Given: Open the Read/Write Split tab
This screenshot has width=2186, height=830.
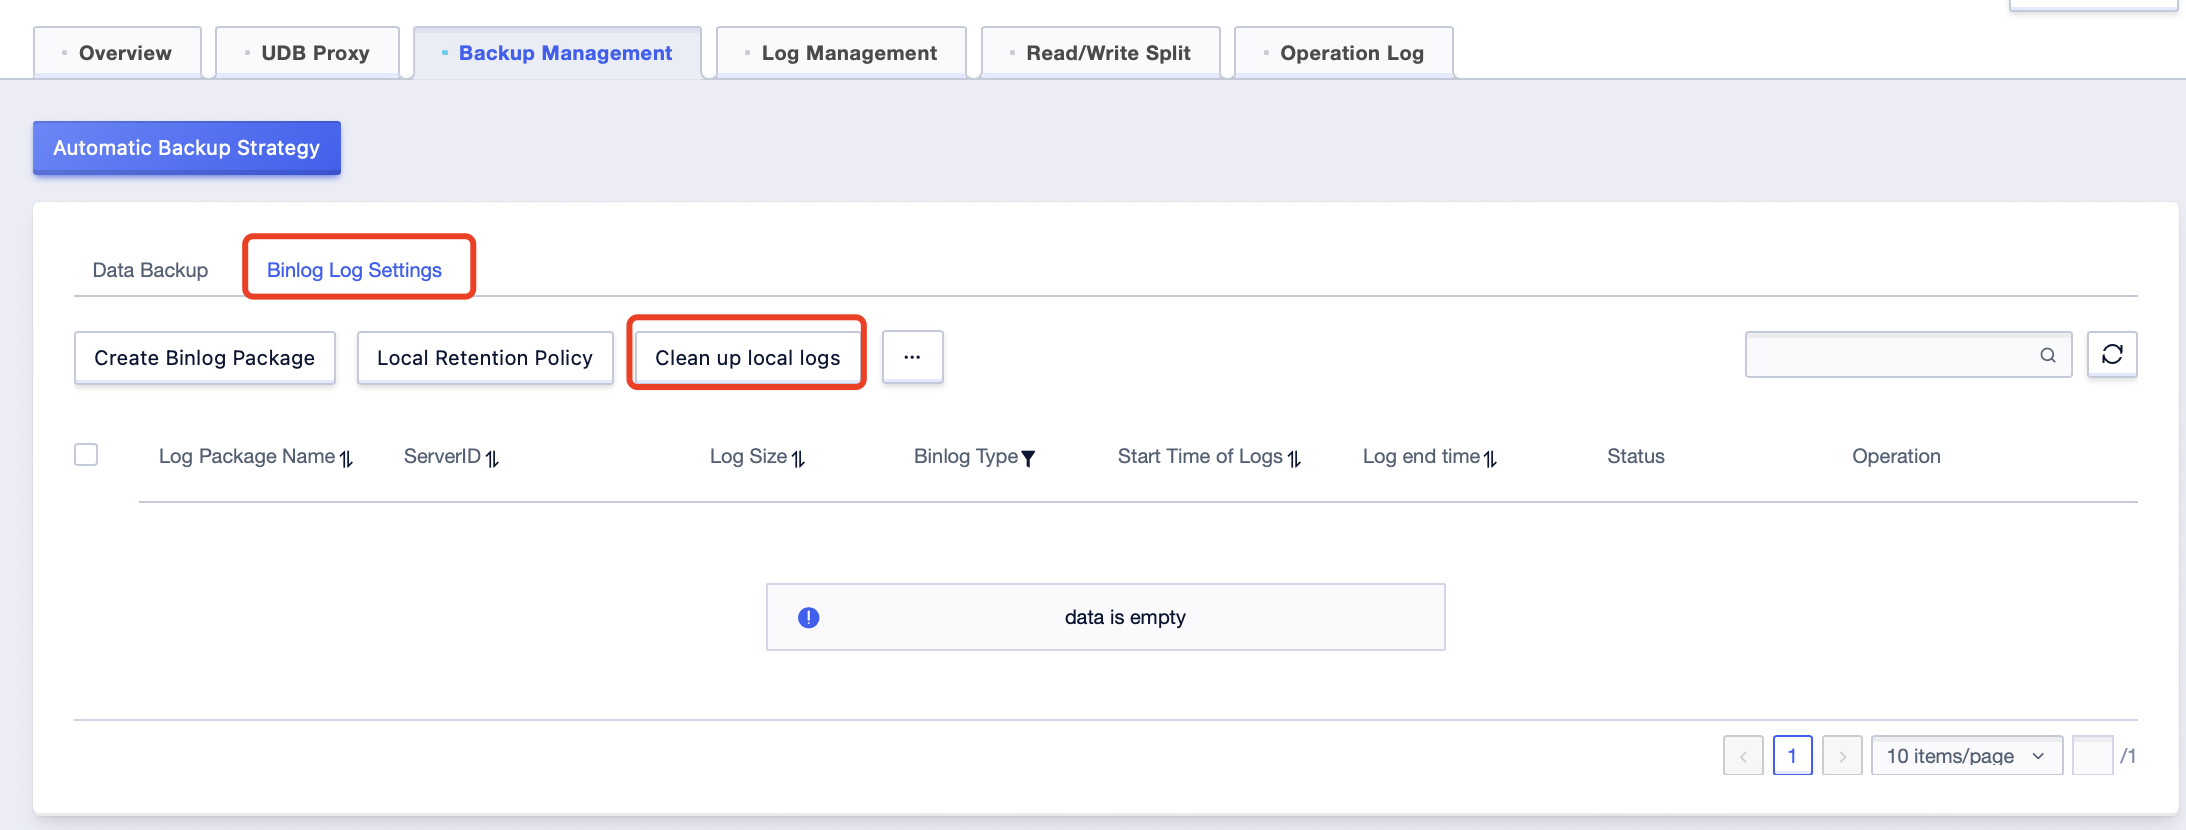Looking at the screenshot, I should click(1100, 53).
